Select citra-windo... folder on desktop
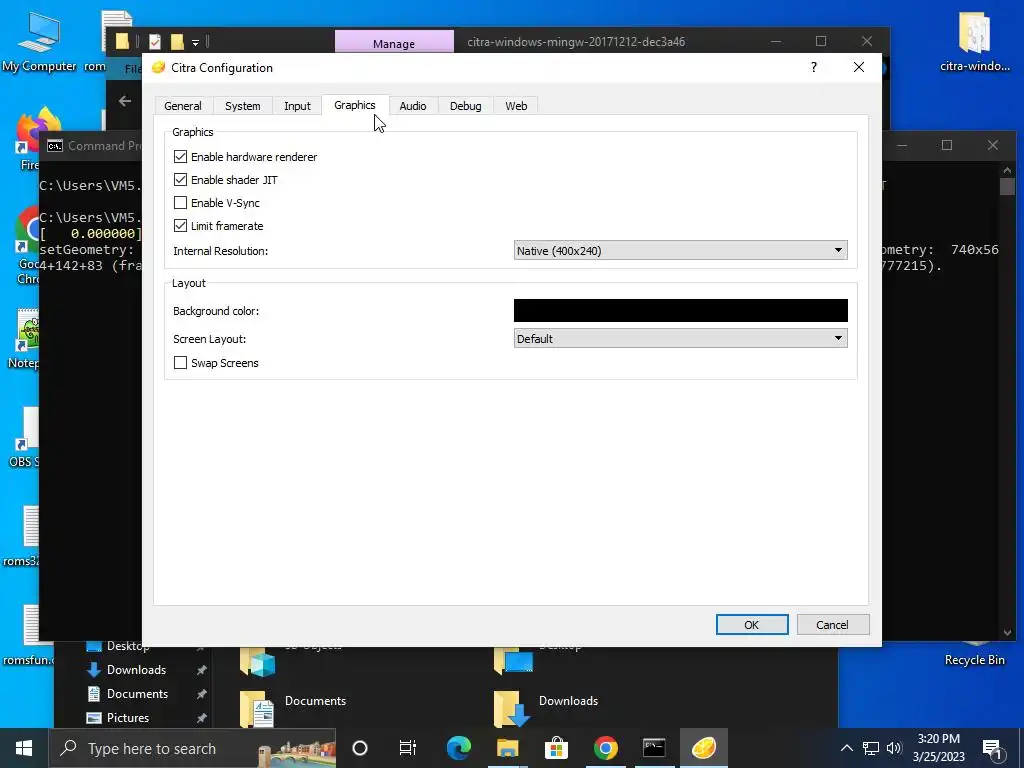Viewport: 1024px width, 768px height. point(974,42)
